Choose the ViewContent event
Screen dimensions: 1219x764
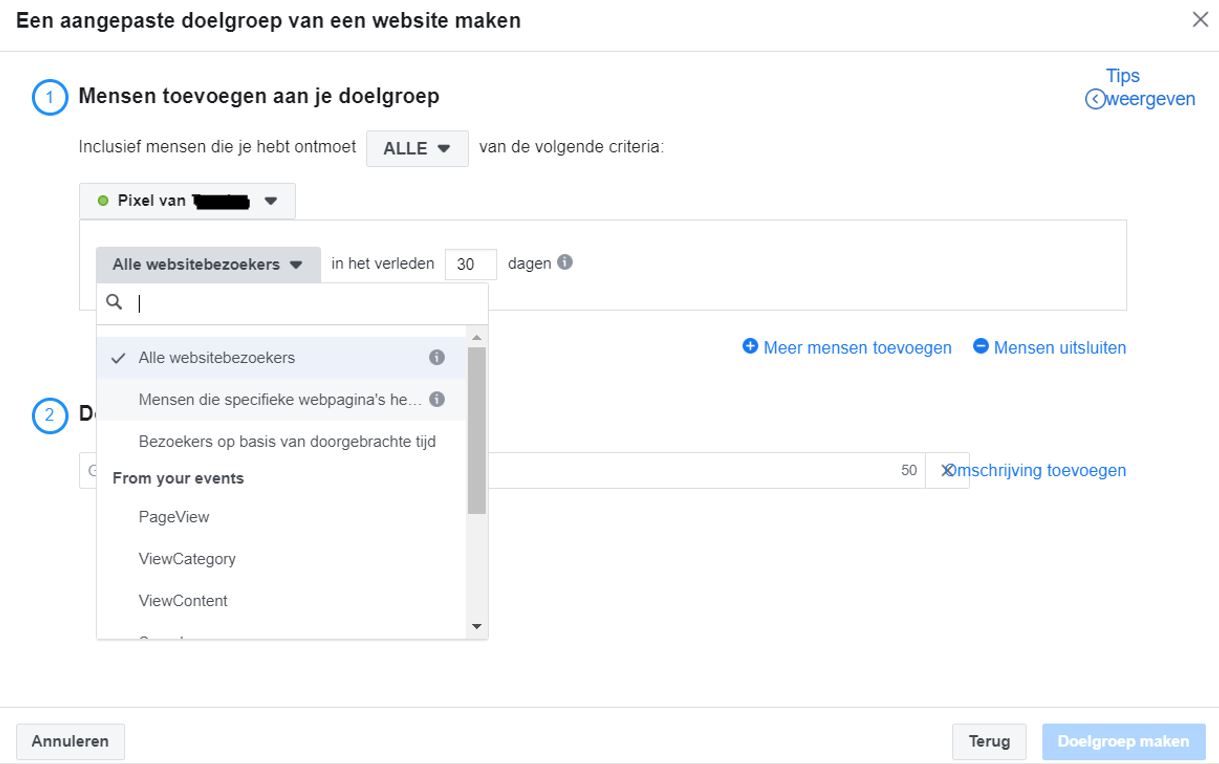pyautogui.click(x=281, y=601)
